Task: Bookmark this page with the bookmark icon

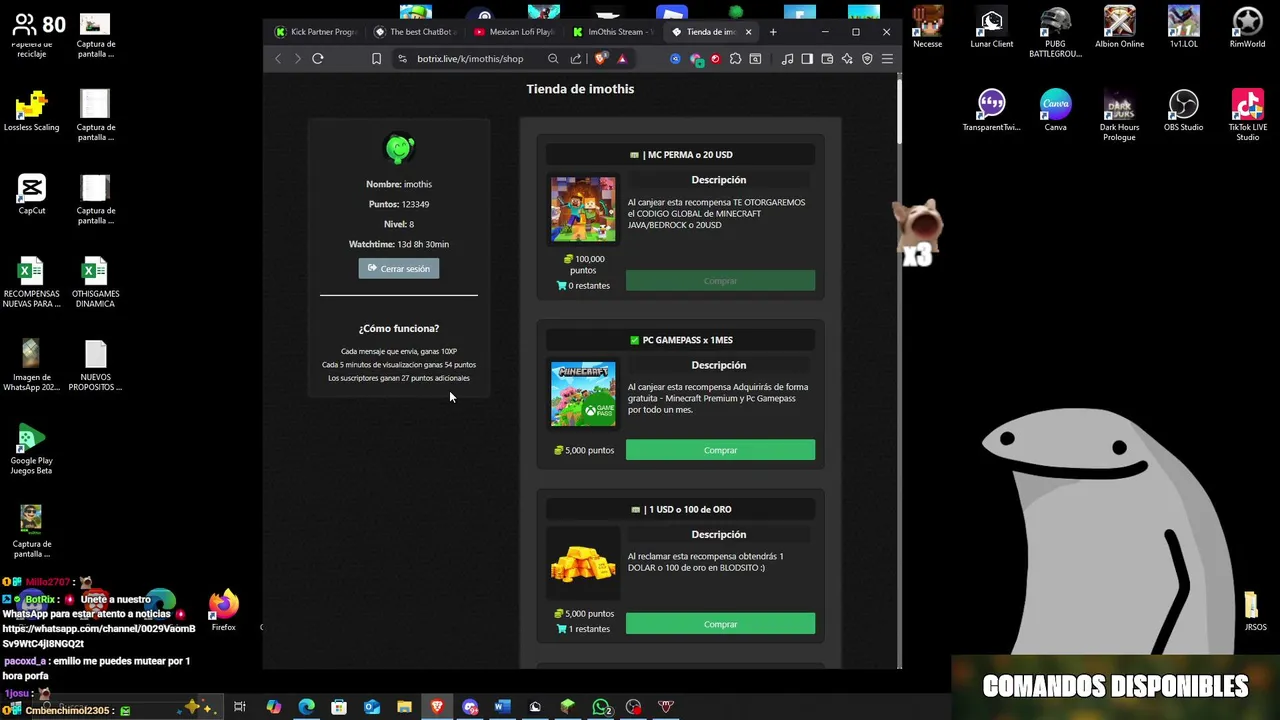Action: coord(376,59)
